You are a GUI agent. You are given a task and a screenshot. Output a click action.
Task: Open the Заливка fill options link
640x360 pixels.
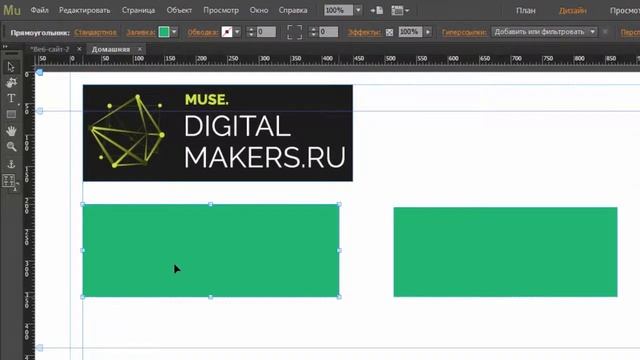click(x=141, y=32)
